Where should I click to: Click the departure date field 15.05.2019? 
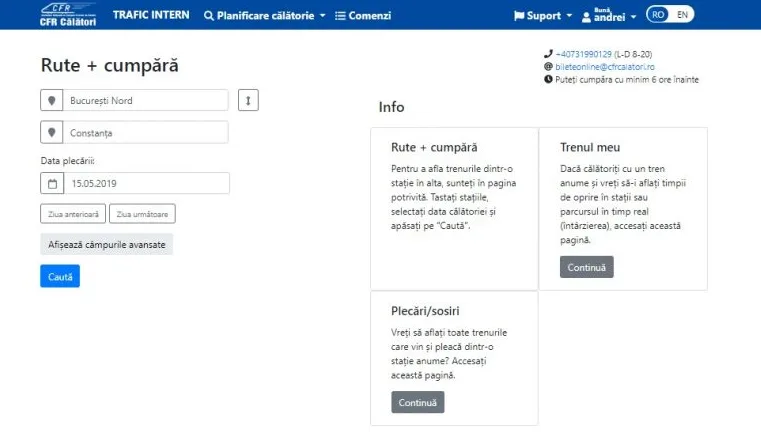(x=146, y=184)
